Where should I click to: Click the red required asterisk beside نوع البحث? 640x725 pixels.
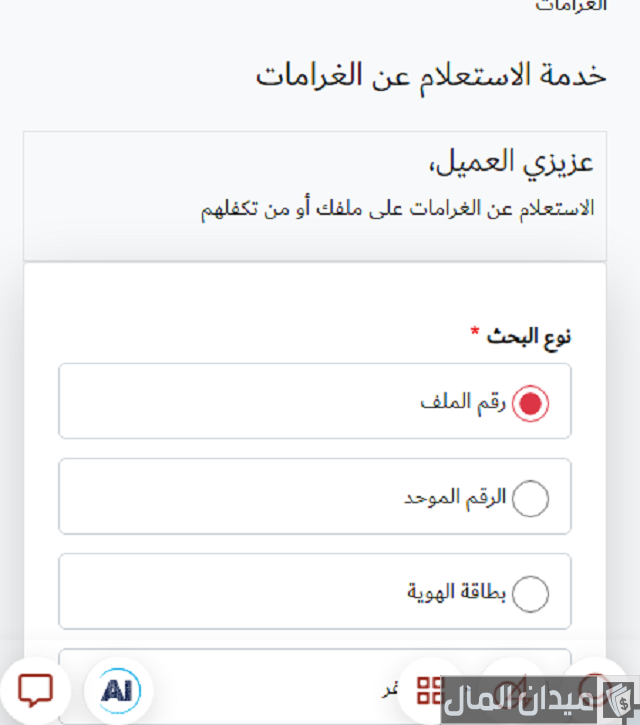coord(476,332)
